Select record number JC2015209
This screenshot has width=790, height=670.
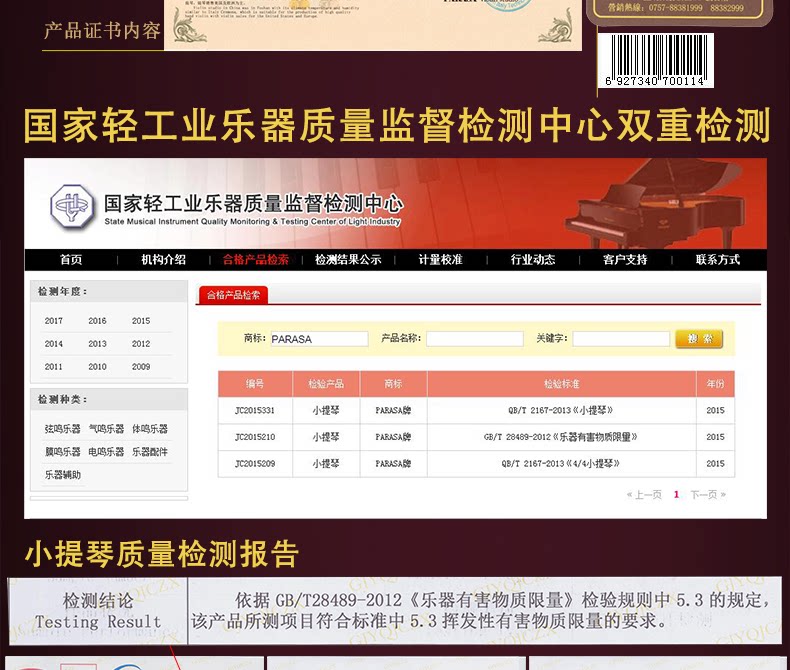pos(255,463)
